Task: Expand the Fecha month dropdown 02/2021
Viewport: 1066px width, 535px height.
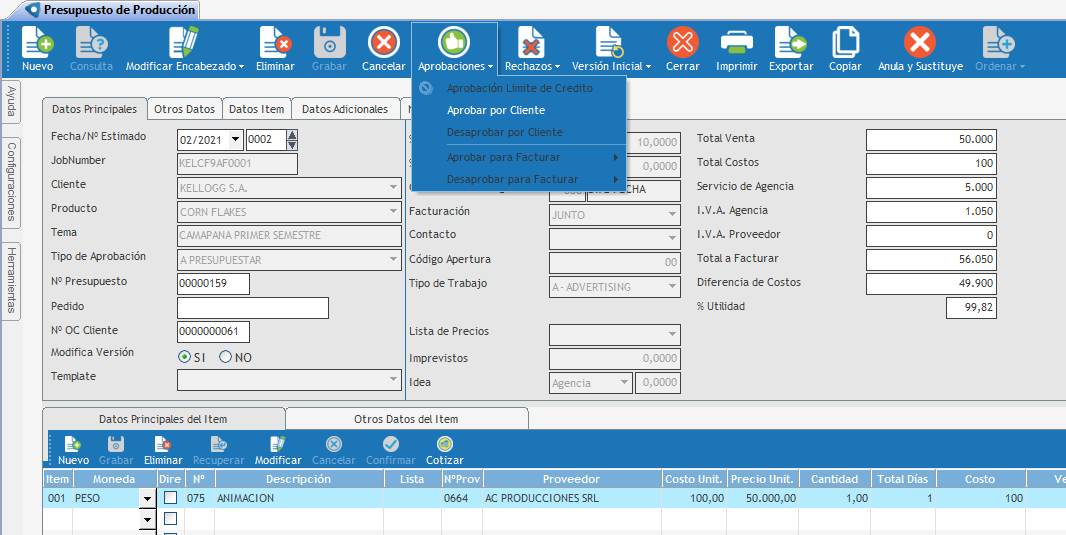Action: (236, 139)
